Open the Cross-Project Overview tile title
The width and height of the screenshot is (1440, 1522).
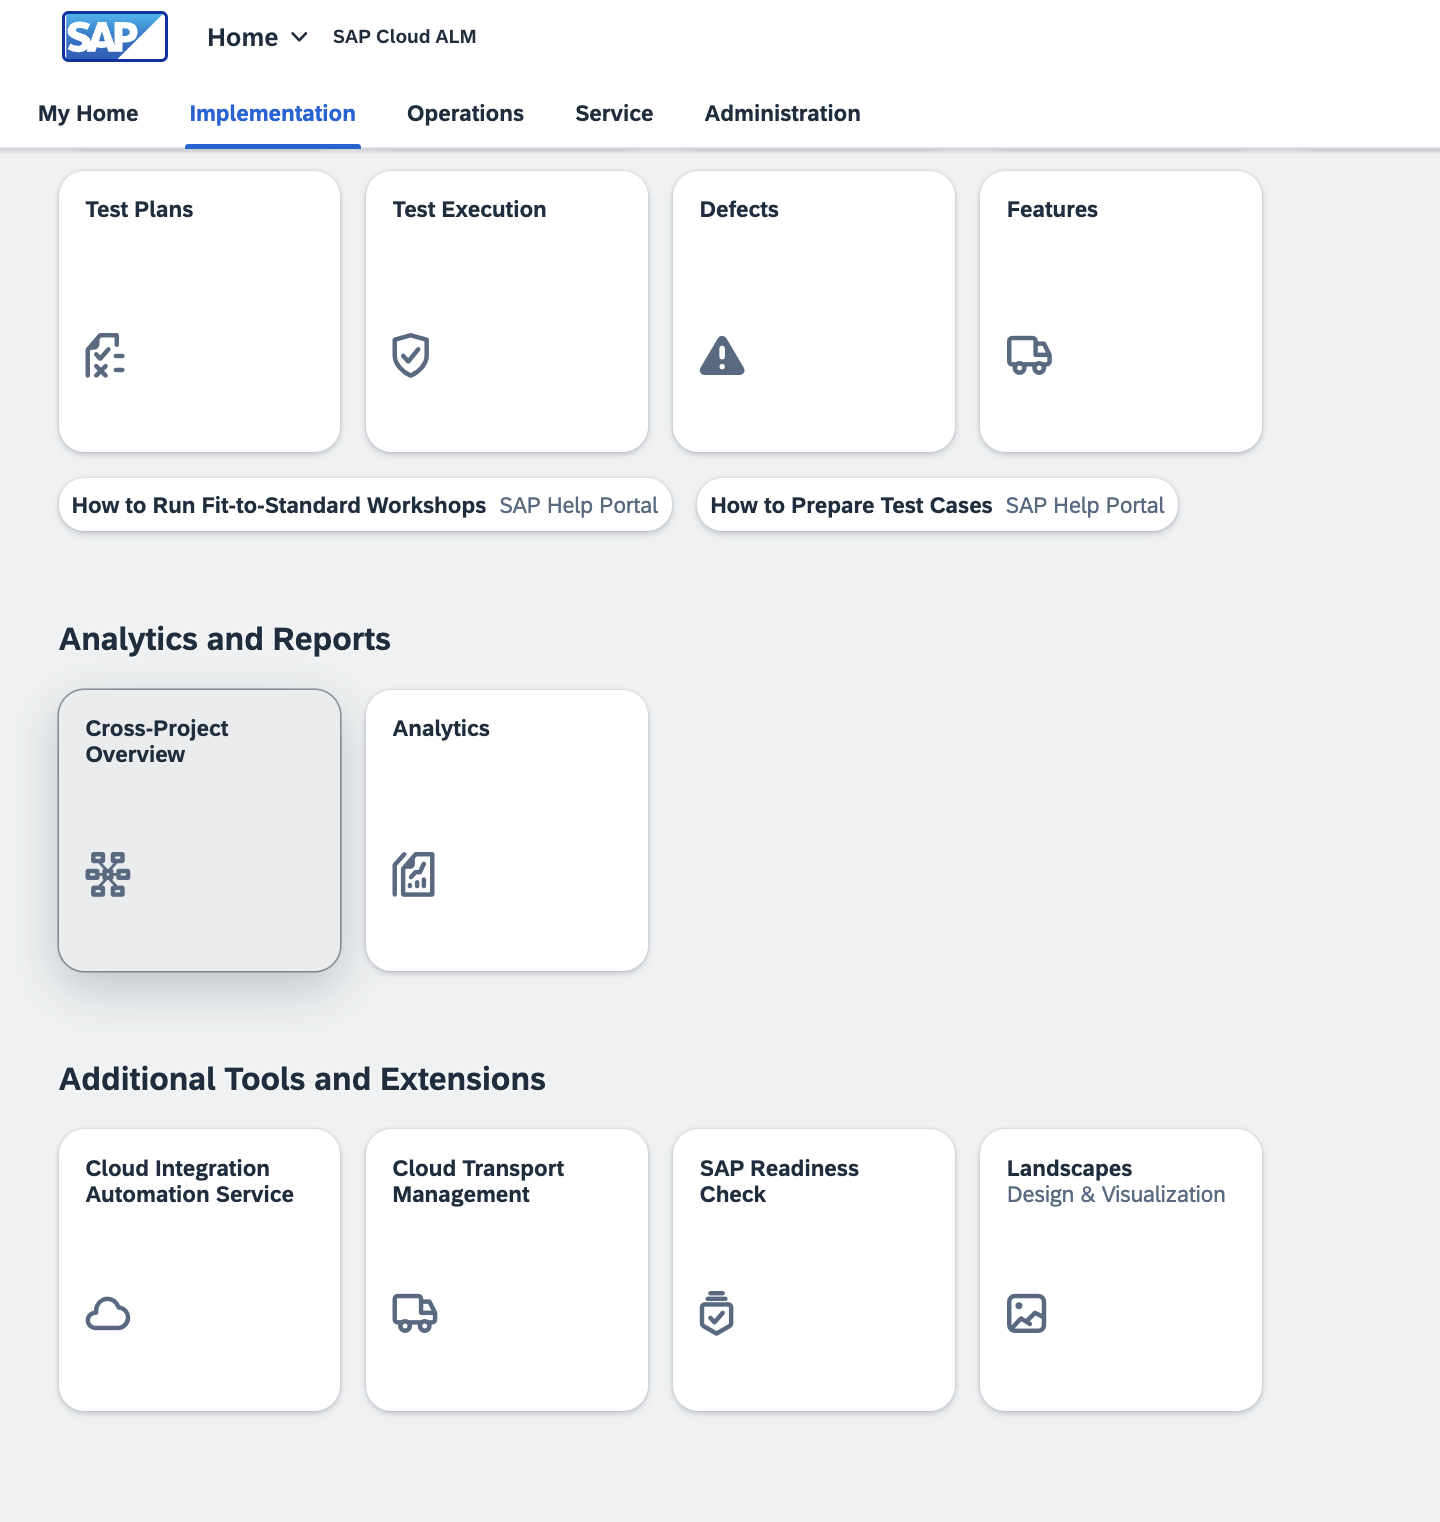tap(157, 741)
